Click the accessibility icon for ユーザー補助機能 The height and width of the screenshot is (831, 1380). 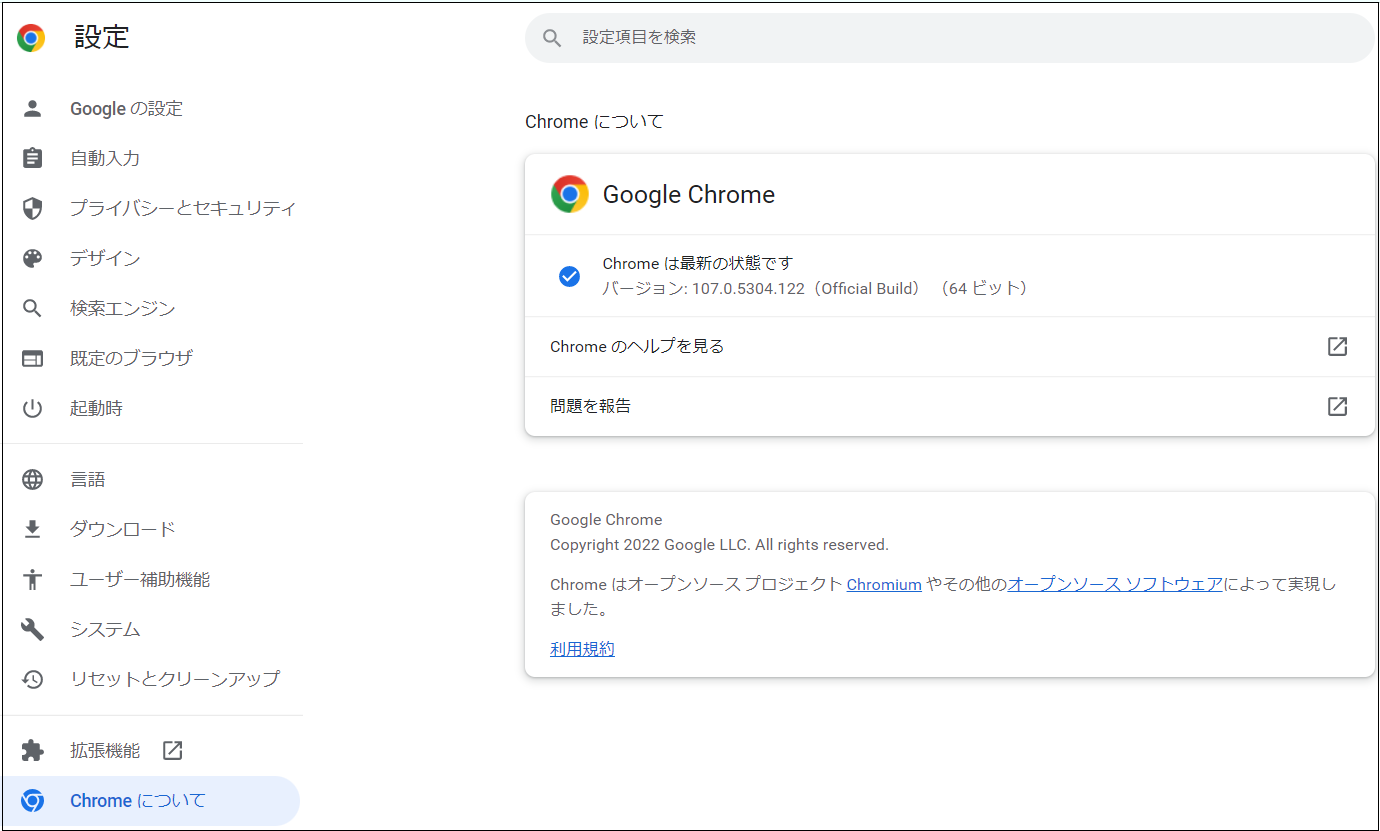[33, 579]
